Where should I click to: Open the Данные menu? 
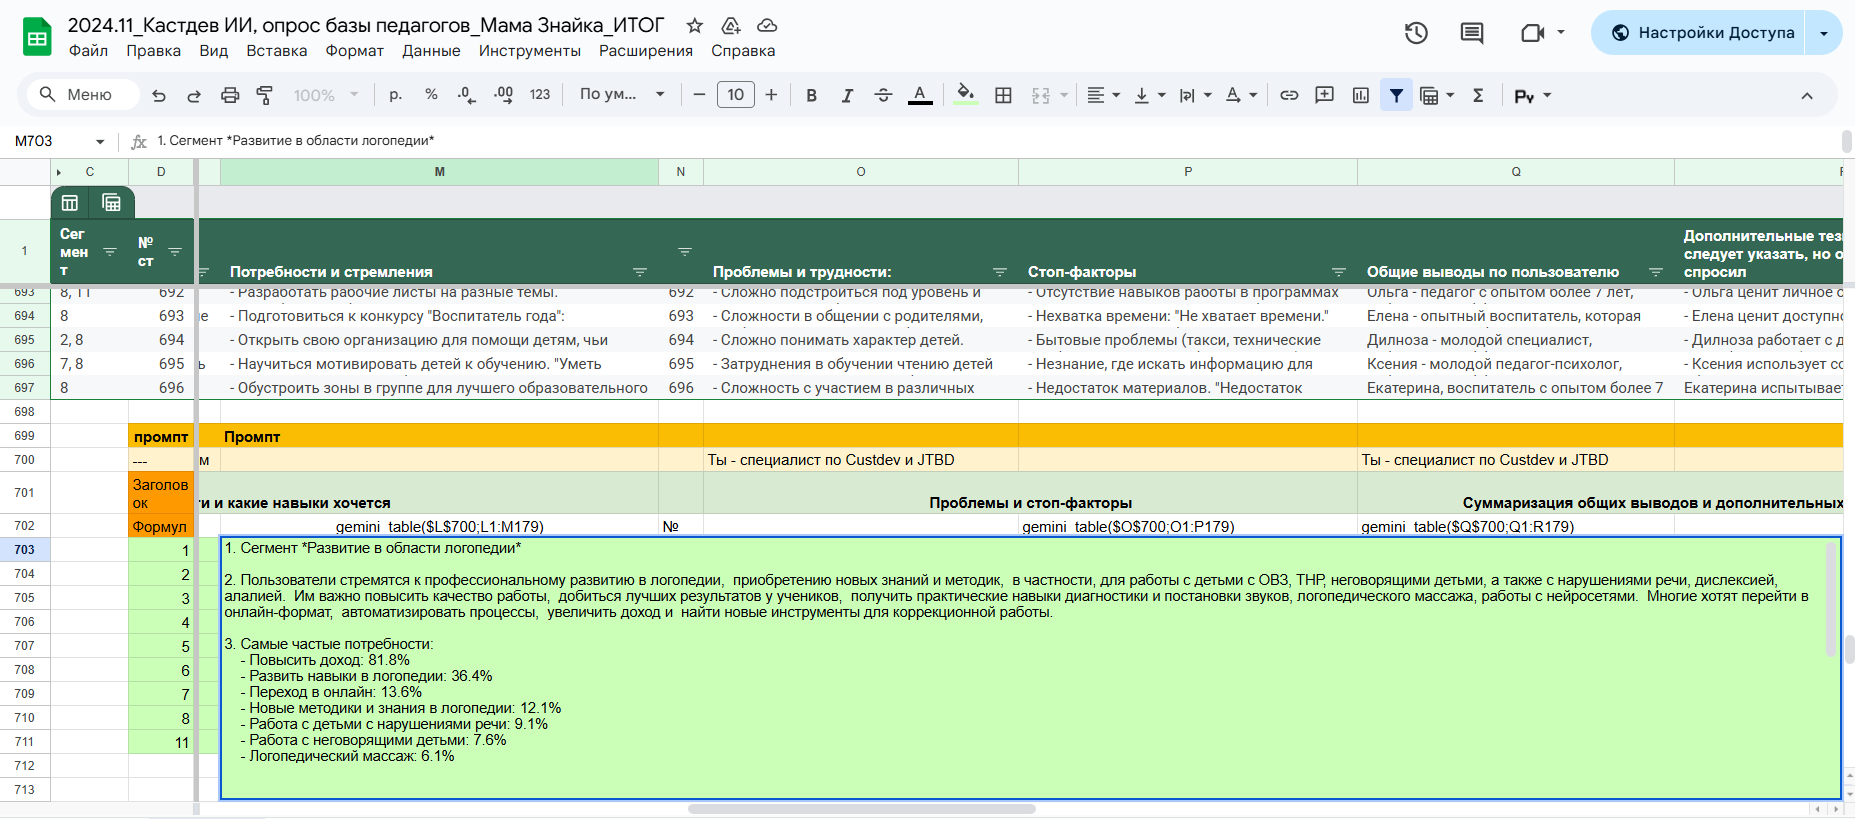(x=431, y=51)
